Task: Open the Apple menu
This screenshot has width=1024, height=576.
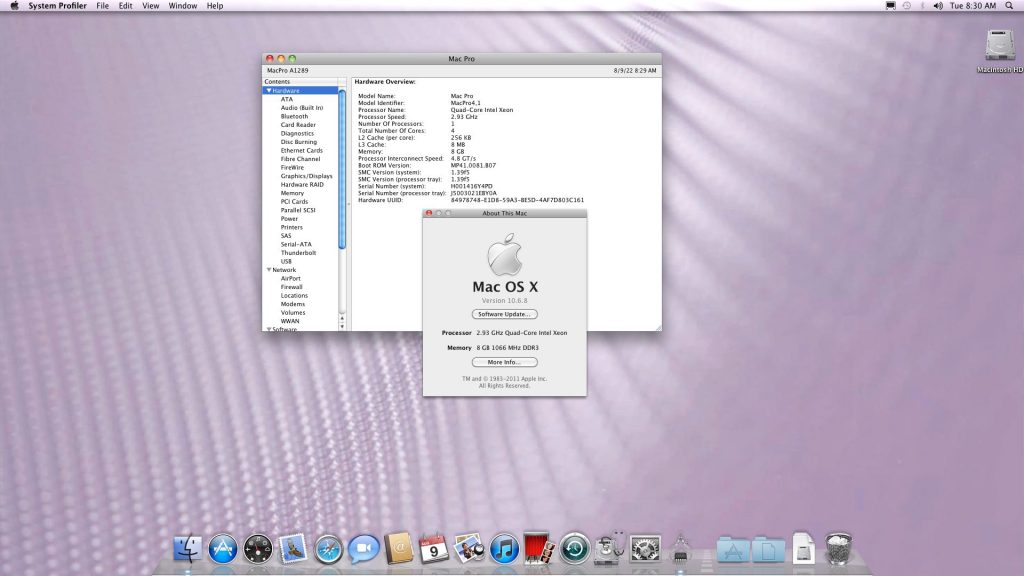Action: point(14,6)
